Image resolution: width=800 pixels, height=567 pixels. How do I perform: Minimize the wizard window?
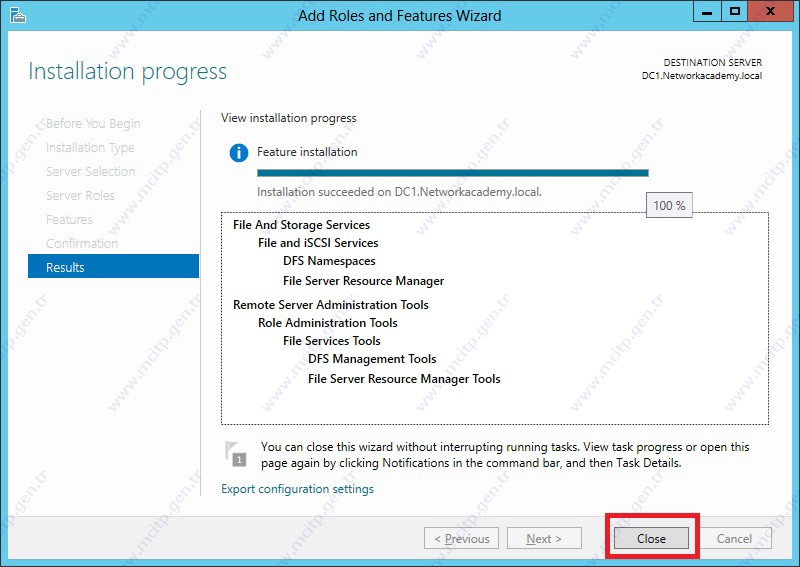[707, 11]
